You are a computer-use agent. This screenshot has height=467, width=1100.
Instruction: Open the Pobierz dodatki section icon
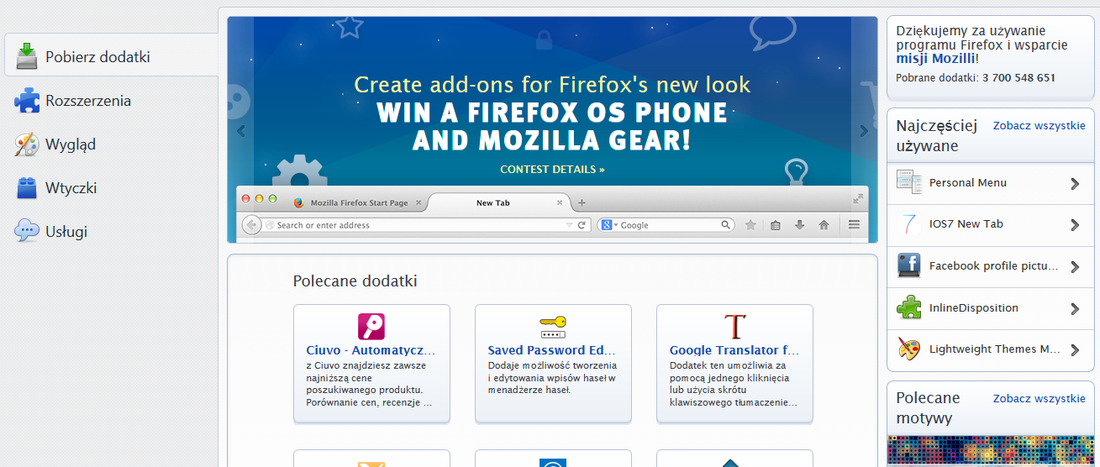tap(27, 56)
